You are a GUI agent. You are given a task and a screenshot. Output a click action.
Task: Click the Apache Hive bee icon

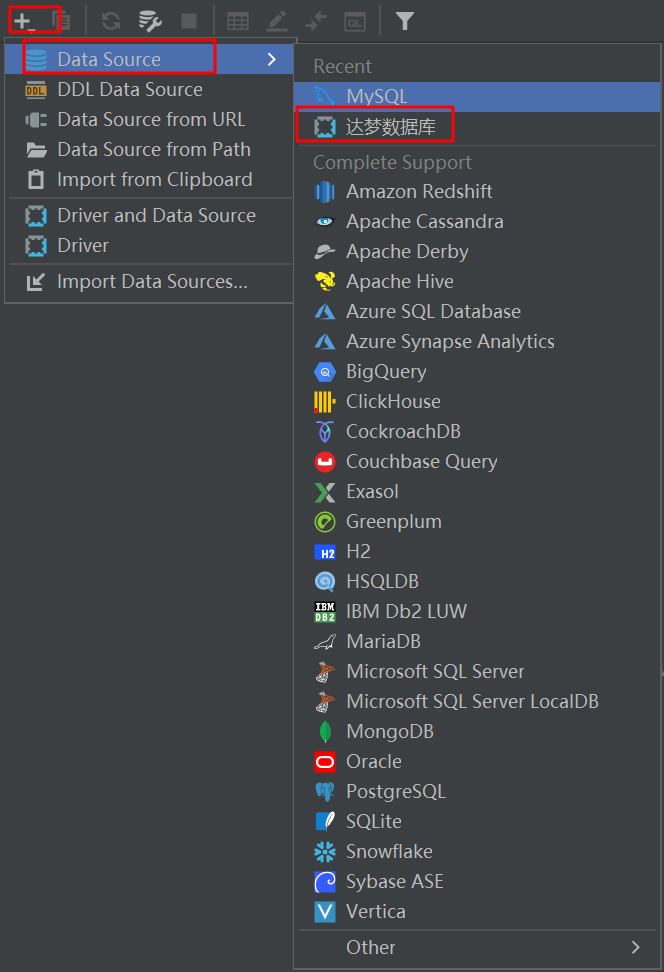[325, 281]
